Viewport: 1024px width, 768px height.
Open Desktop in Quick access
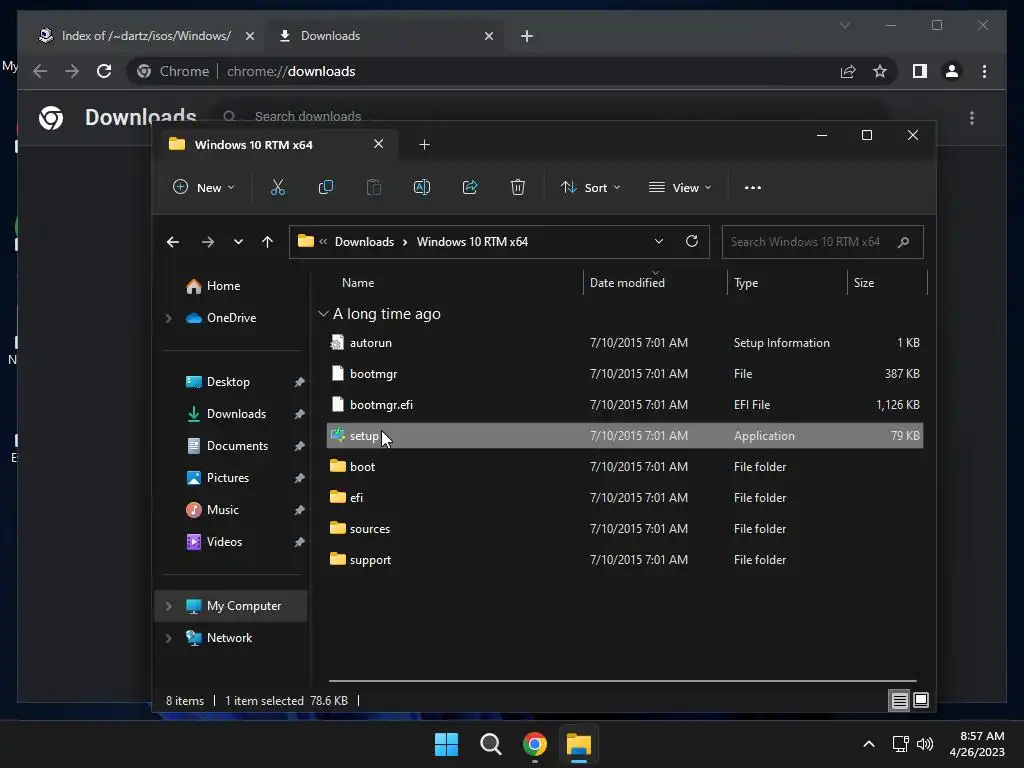tap(228, 382)
